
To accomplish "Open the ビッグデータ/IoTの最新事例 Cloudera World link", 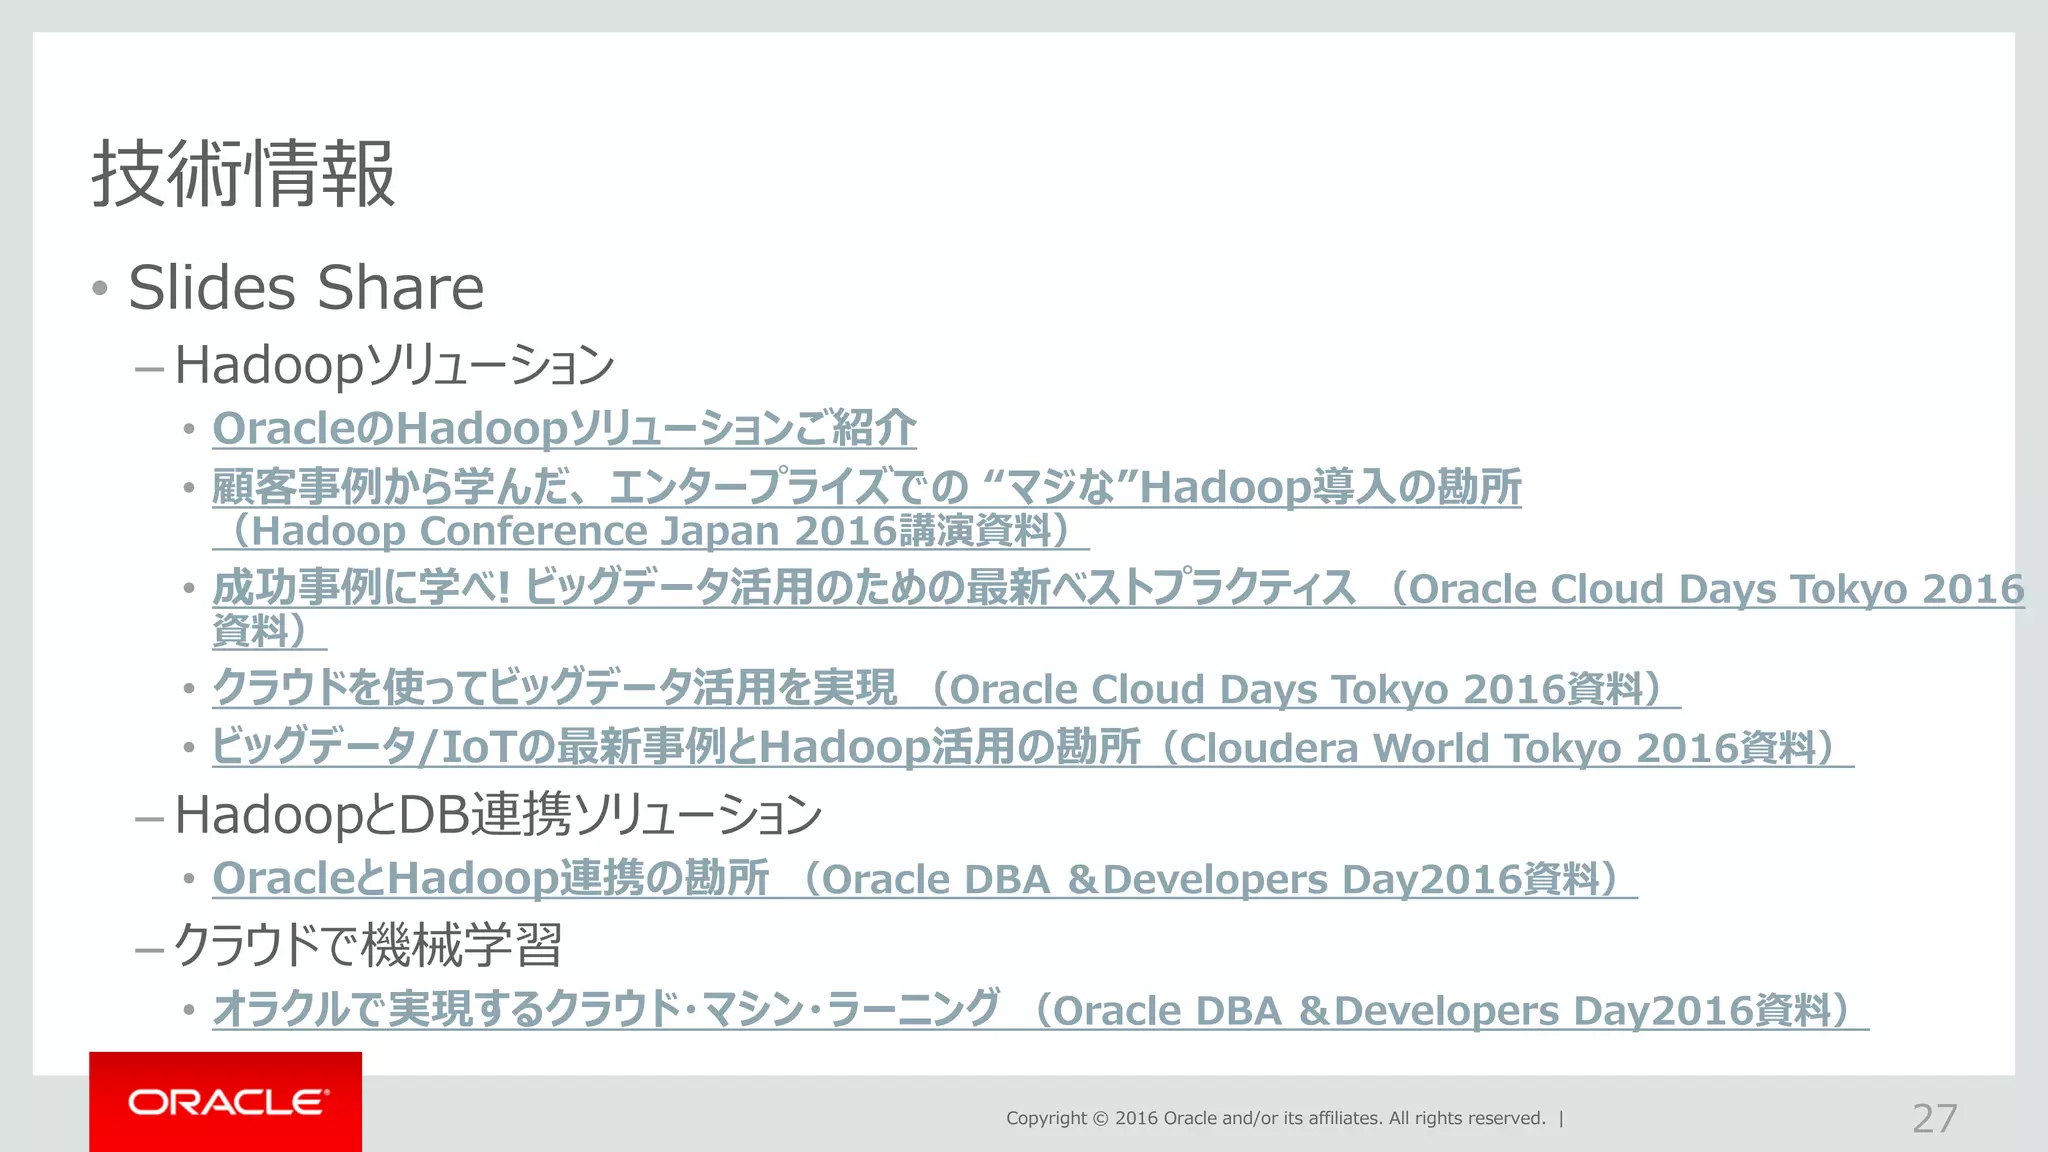I will [1033, 747].
